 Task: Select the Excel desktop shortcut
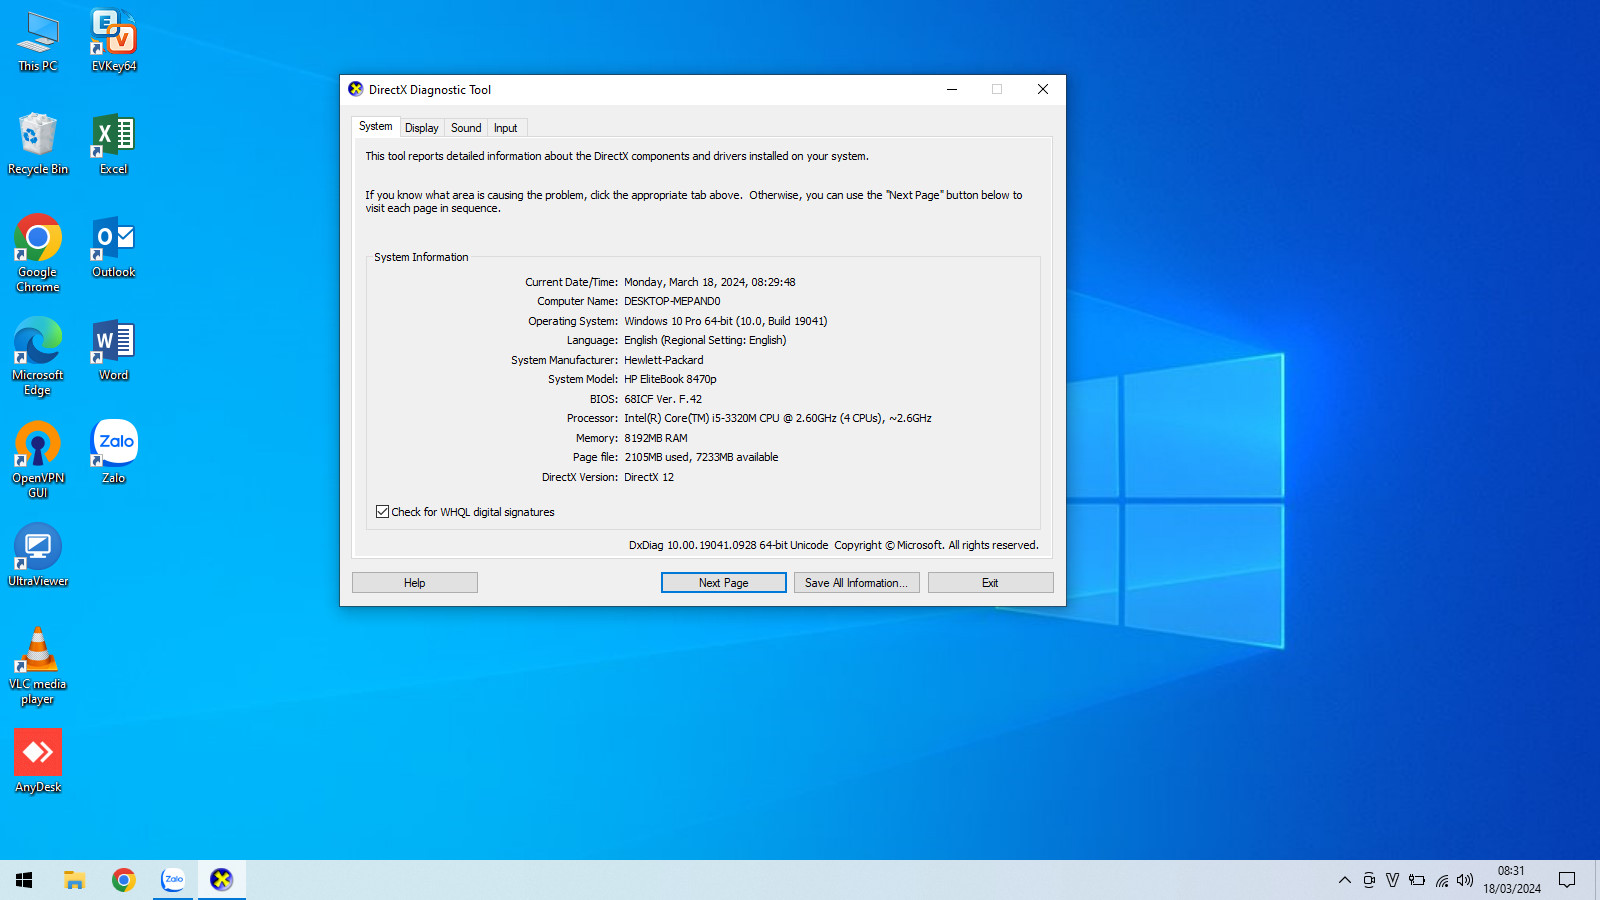pyautogui.click(x=114, y=145)
